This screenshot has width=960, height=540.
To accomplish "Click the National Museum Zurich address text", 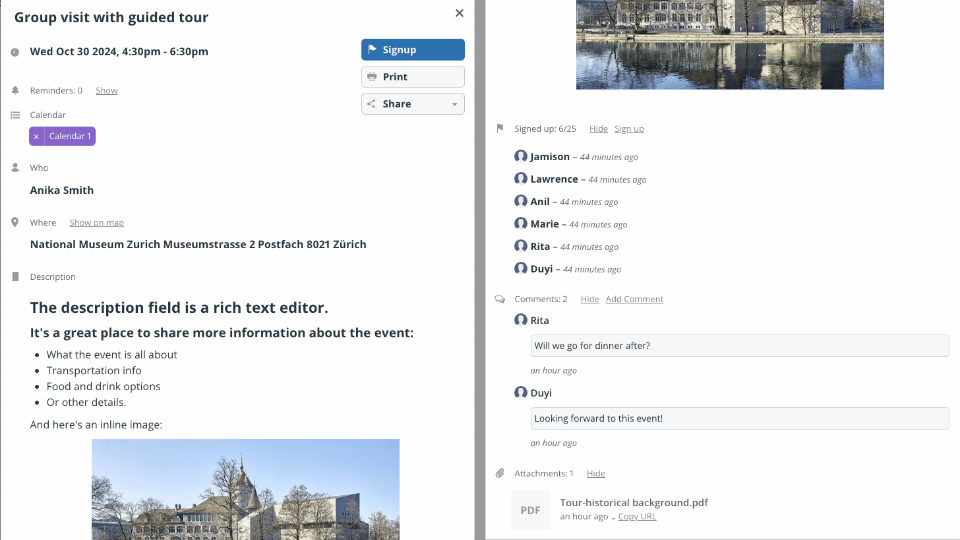I will pos(198,244).
